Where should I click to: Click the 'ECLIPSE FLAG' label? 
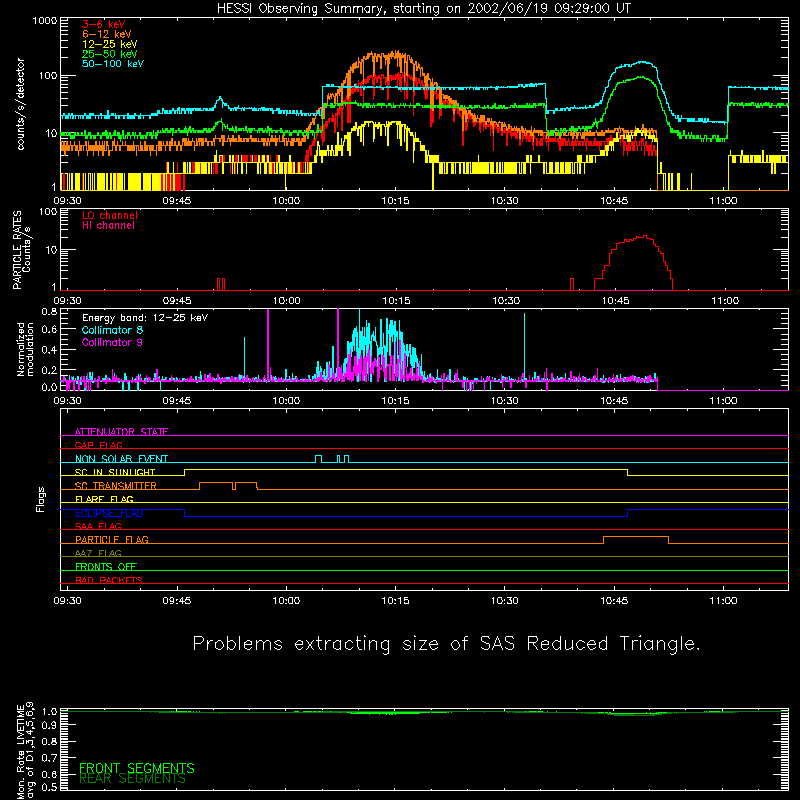109,513
